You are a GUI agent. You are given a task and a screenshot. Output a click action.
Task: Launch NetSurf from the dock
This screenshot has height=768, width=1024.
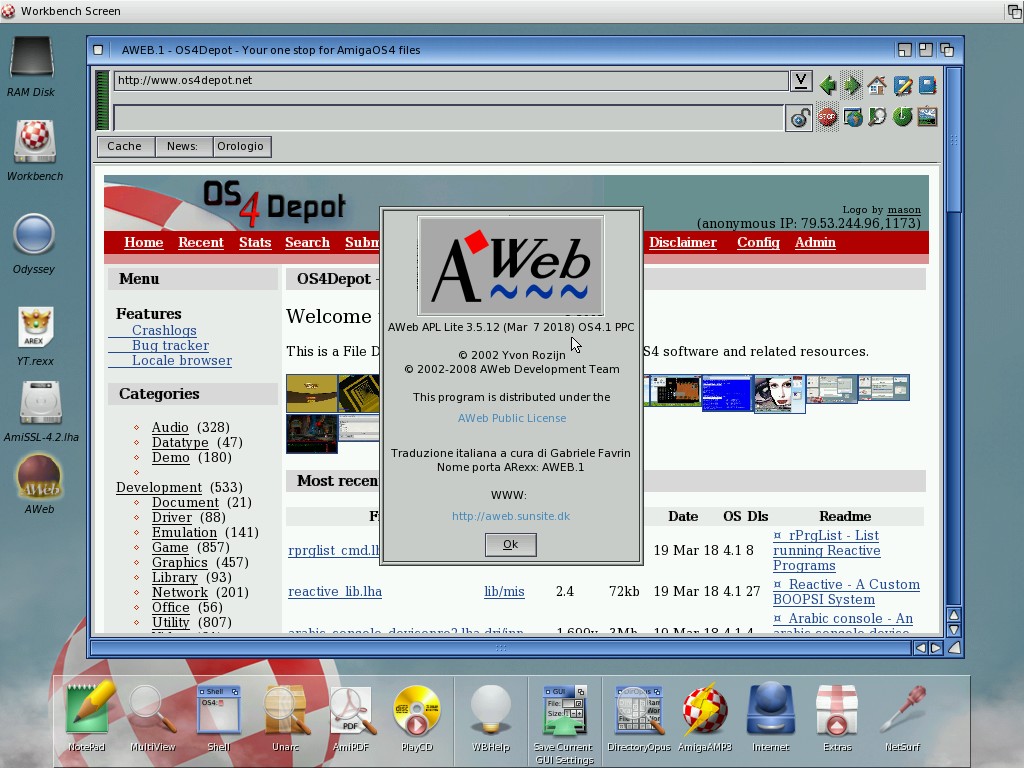902,716
